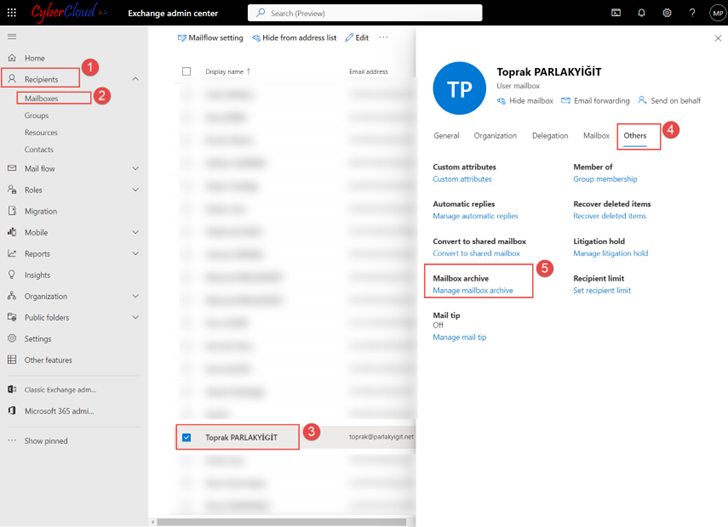
Task: Click the Classic Exchange admin icon
Action: 12,389
